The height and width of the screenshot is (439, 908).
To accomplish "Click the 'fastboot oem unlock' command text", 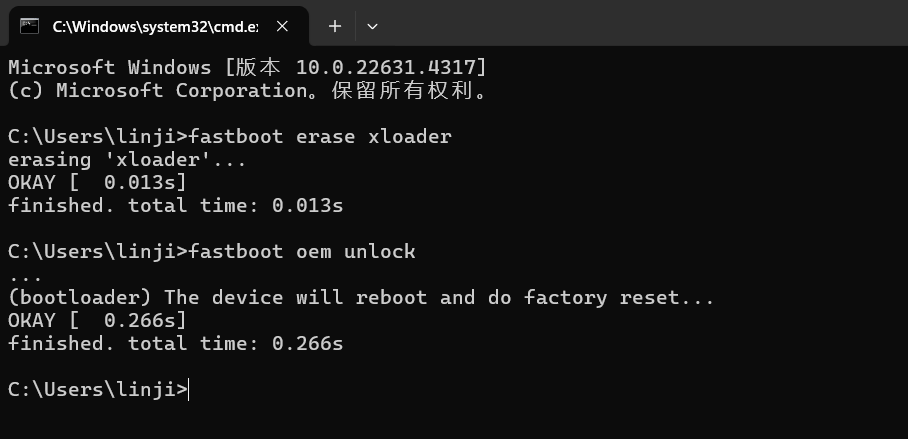I will 302,251.
